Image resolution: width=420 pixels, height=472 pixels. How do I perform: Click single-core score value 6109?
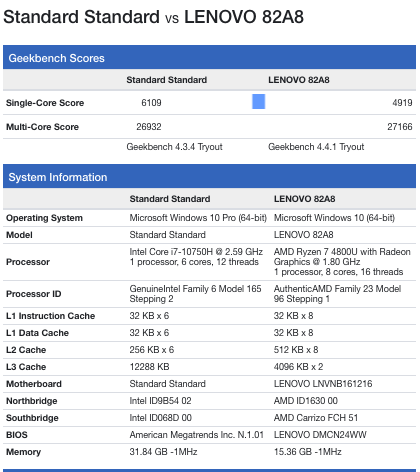tap(151, 102)
